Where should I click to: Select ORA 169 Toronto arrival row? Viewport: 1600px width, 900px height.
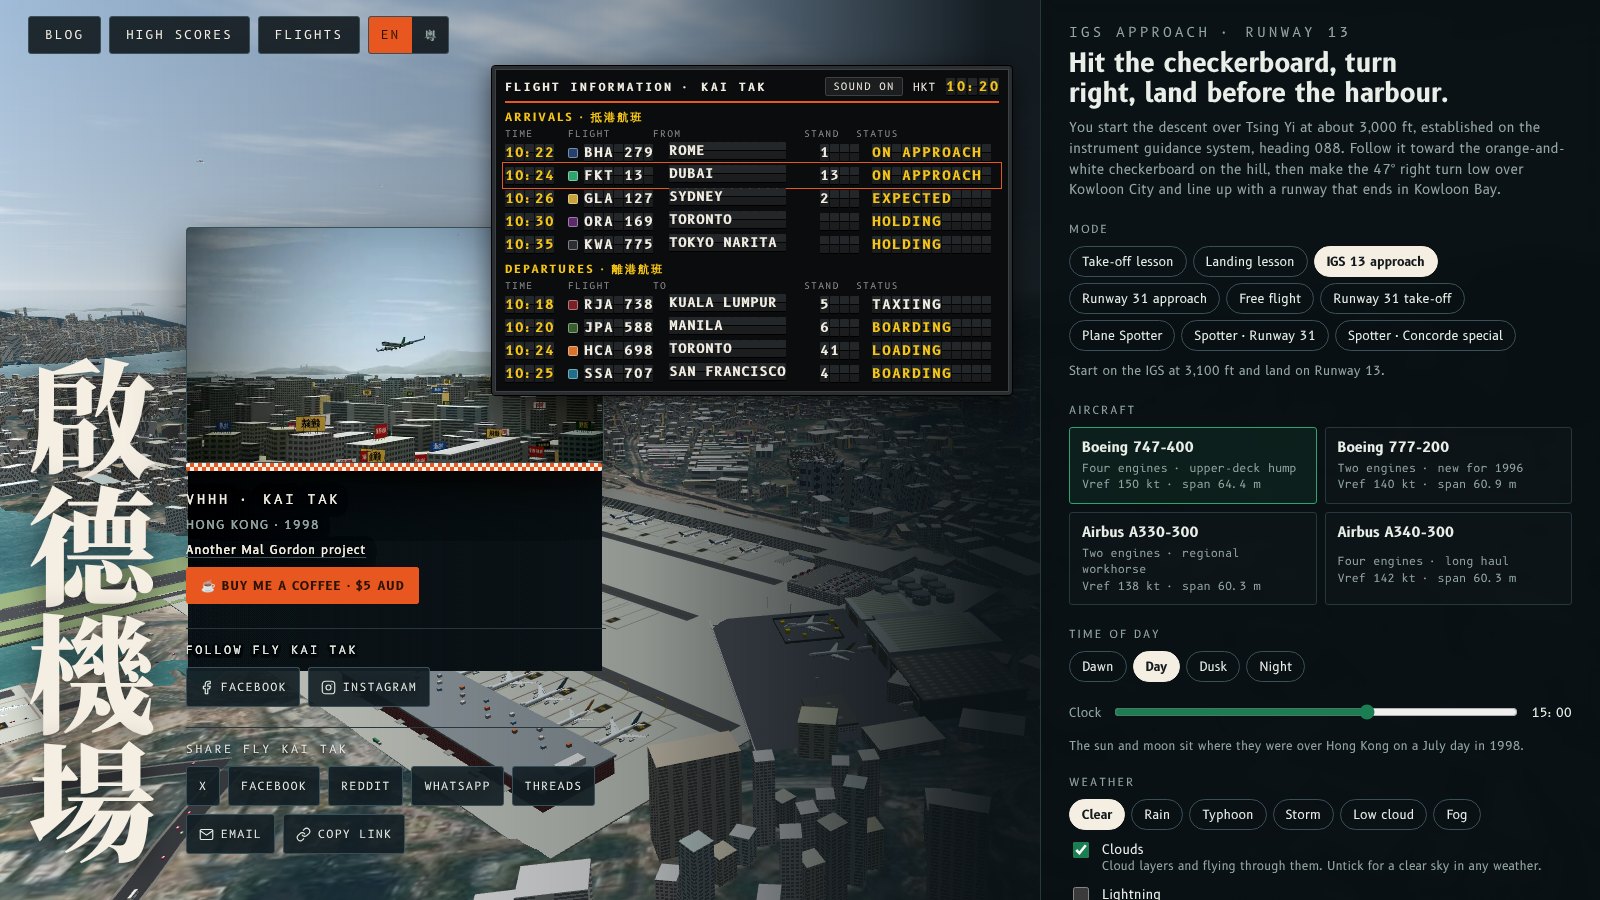pyautogui.click(x=751, y=221)
